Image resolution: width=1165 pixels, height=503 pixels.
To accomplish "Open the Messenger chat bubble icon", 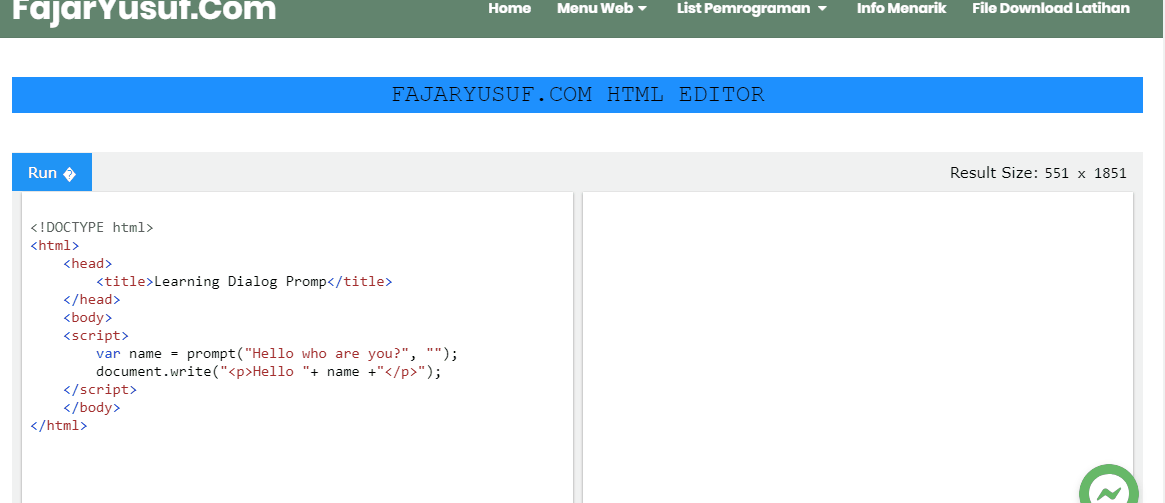I will 1109,485.
